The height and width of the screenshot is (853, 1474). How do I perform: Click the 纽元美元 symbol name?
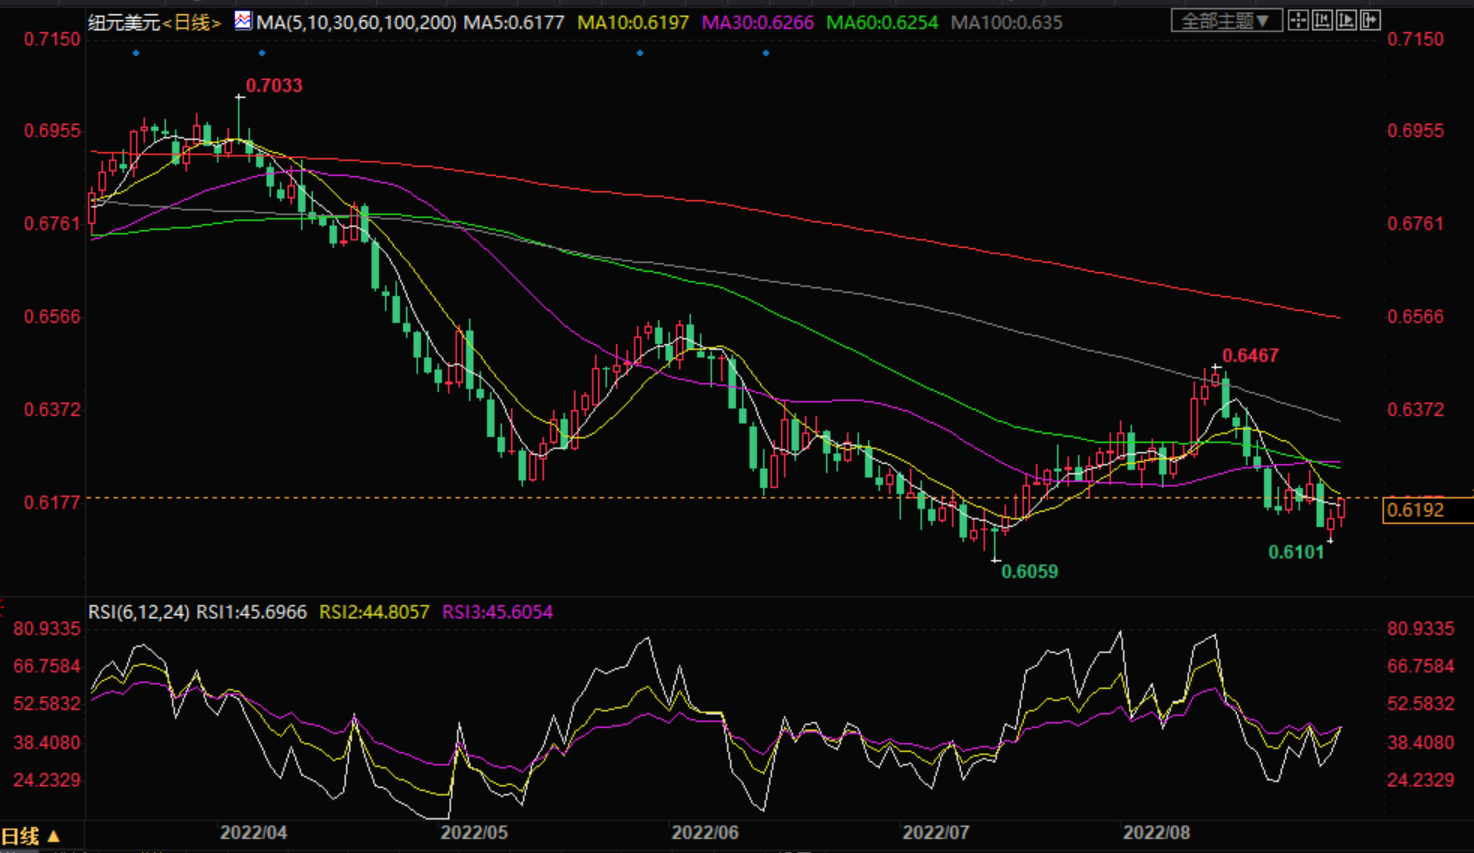tap(124, 22)
